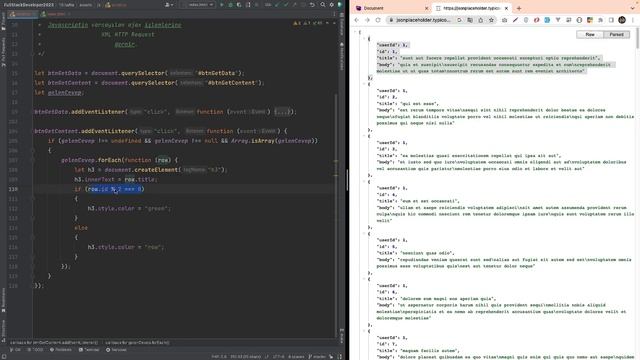640x360 pixels.
Task: Open the user account icon in IDE toolbar
Action: (168, 5)
